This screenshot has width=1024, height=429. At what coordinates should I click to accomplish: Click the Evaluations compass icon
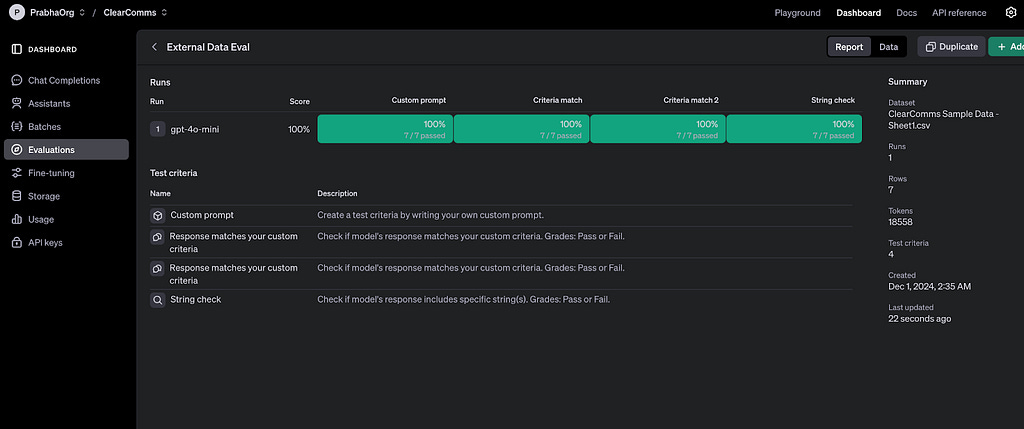tap(17, 150)
